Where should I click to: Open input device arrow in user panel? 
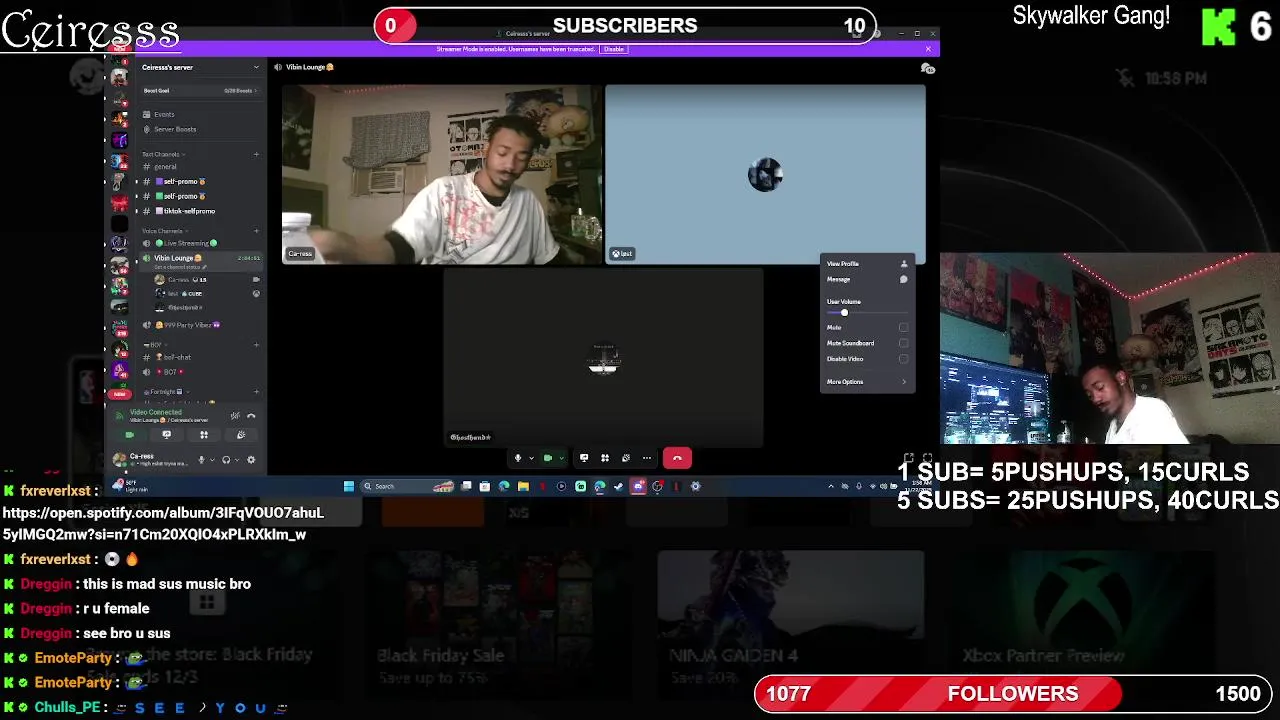[x=212, y=460]
